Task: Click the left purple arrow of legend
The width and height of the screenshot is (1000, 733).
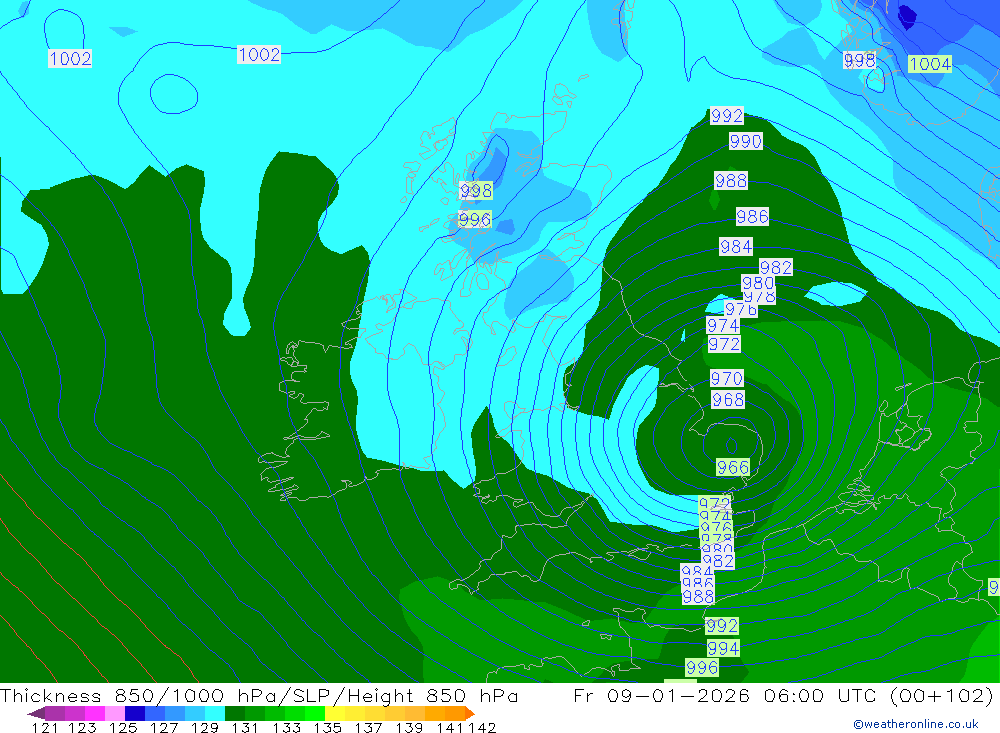Action: pos(36,713)
